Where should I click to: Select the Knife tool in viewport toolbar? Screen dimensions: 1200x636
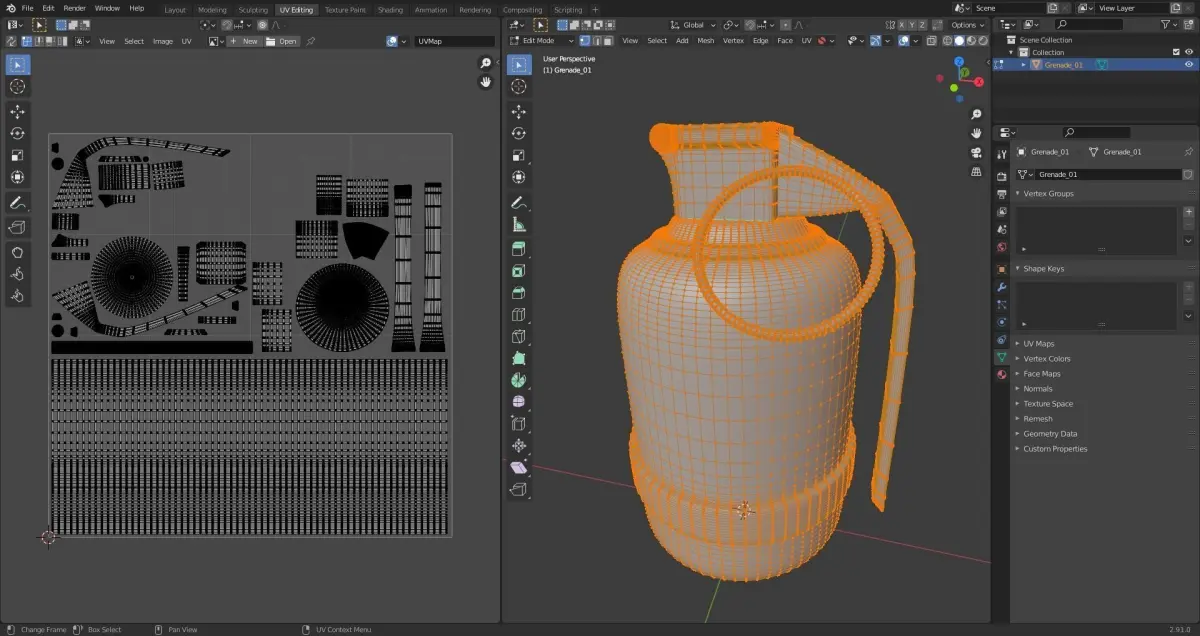pyautogui.click(x=519, y=337)
